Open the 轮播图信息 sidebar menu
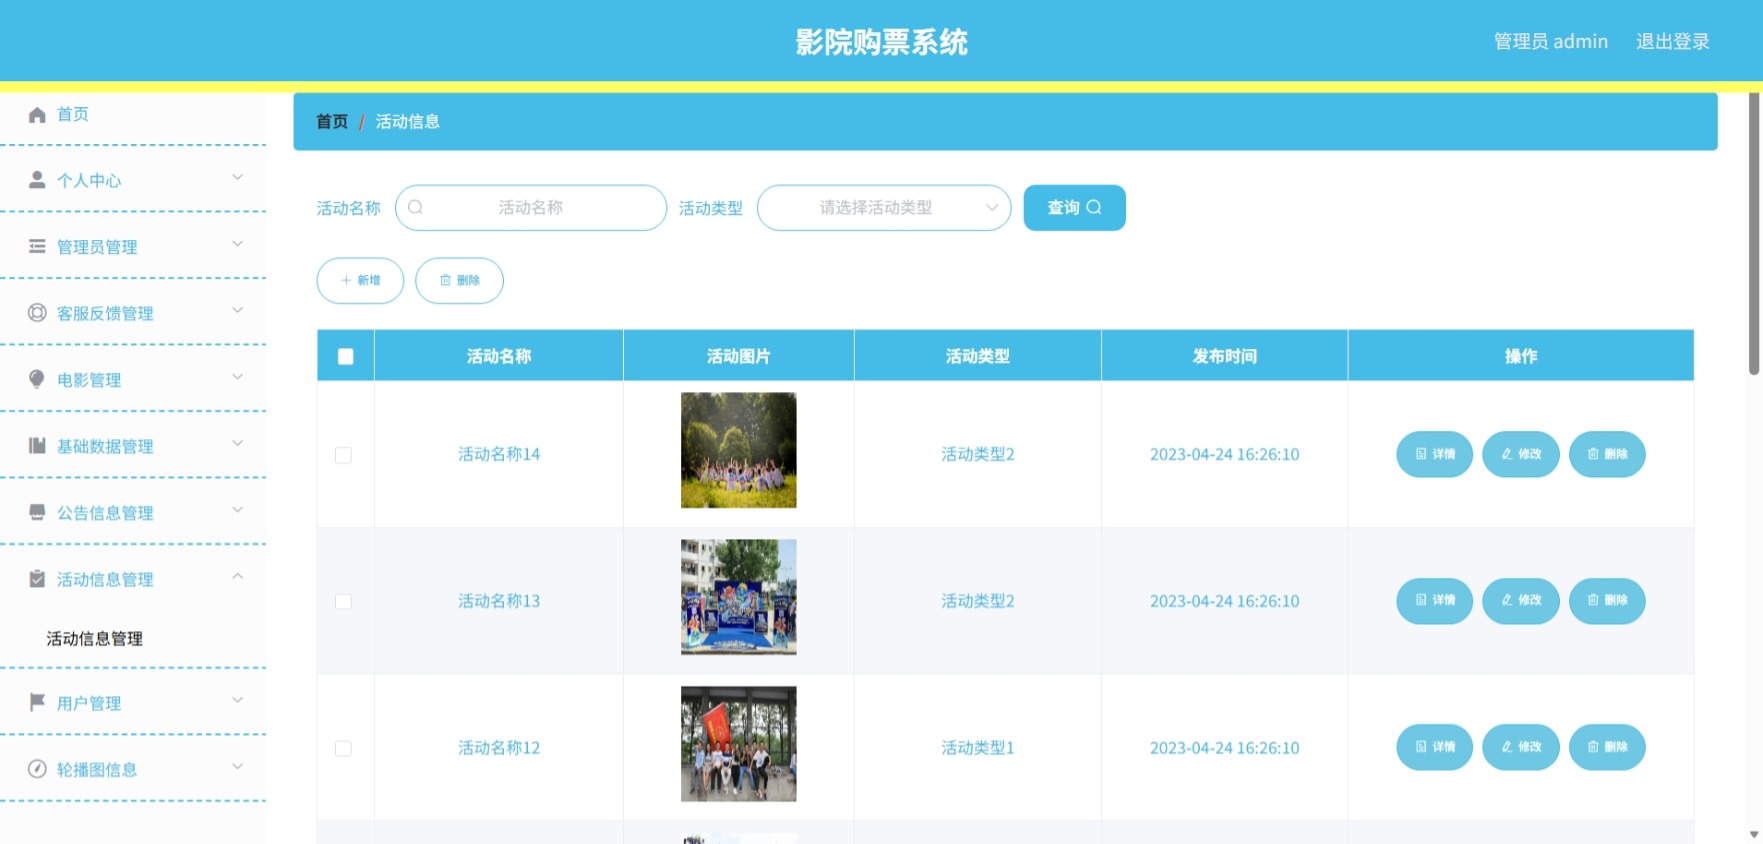Viewport: 1763px width, 844px height. (x=133, y=769)
